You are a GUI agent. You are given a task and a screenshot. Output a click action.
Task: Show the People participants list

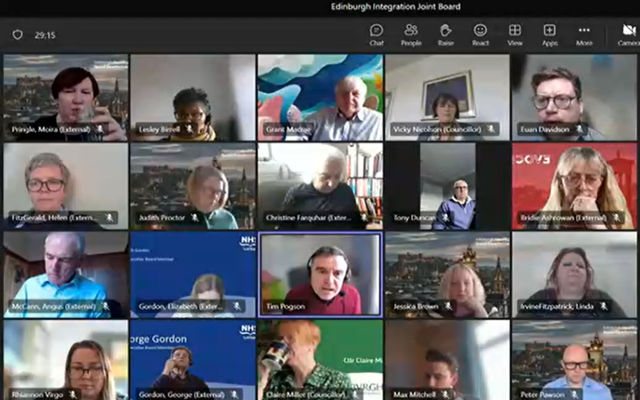coord(411,35)
